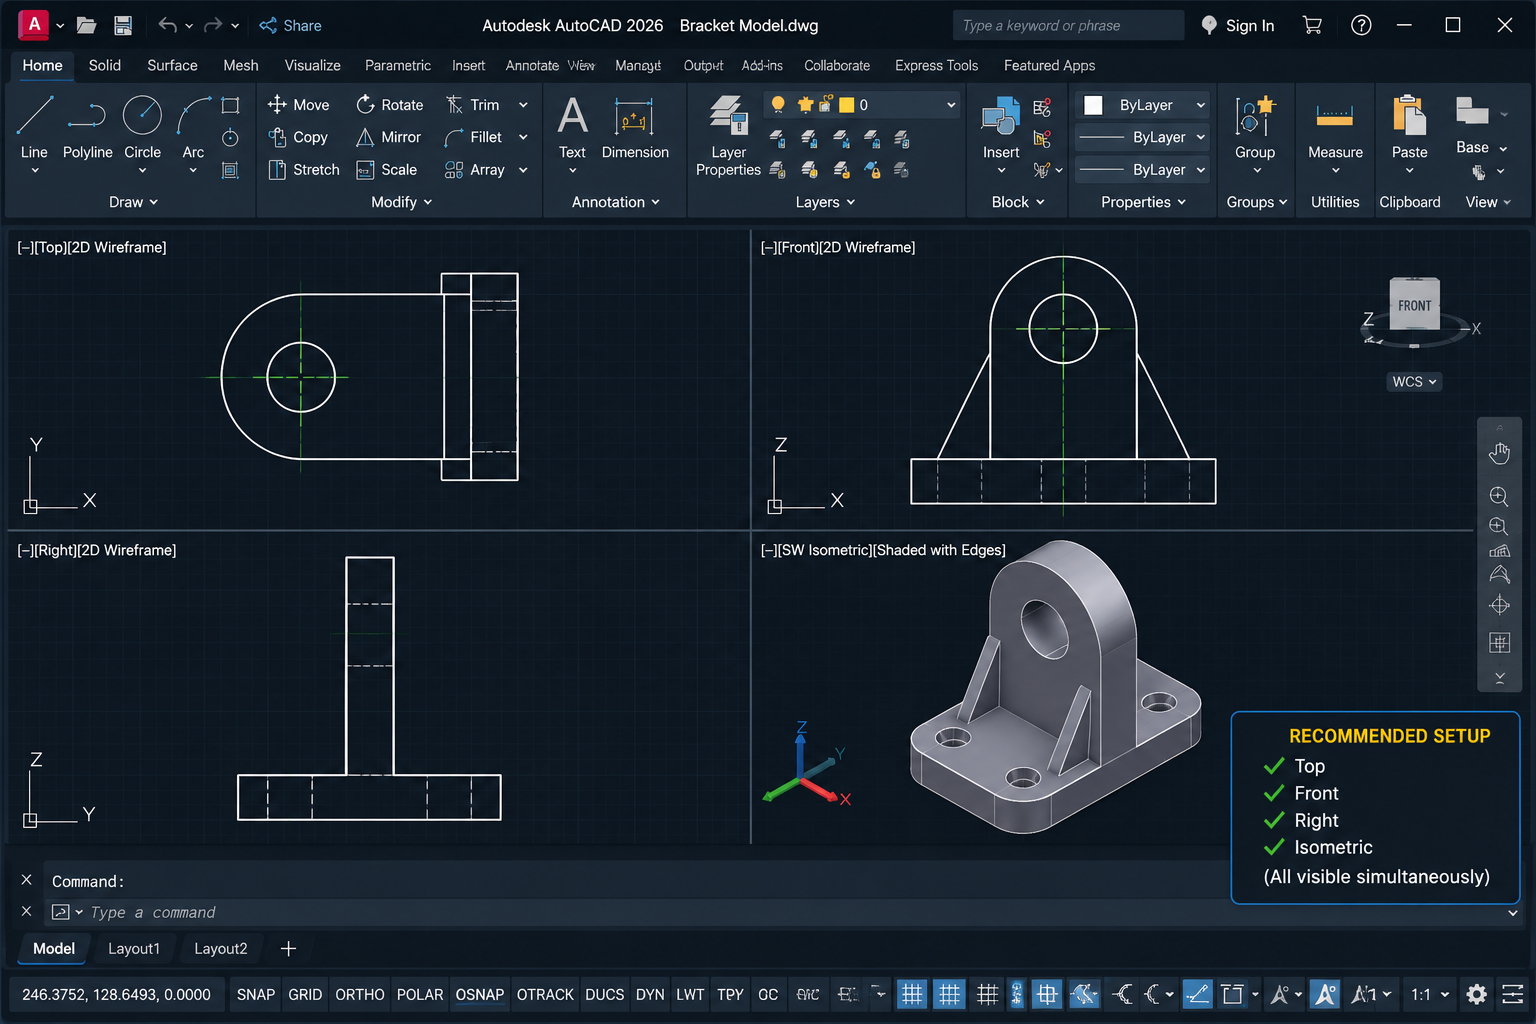The width and height of the screenshot is (1536, 1024).
Task: Toggle ORTHO mode
Action: (x=360, y=994)
